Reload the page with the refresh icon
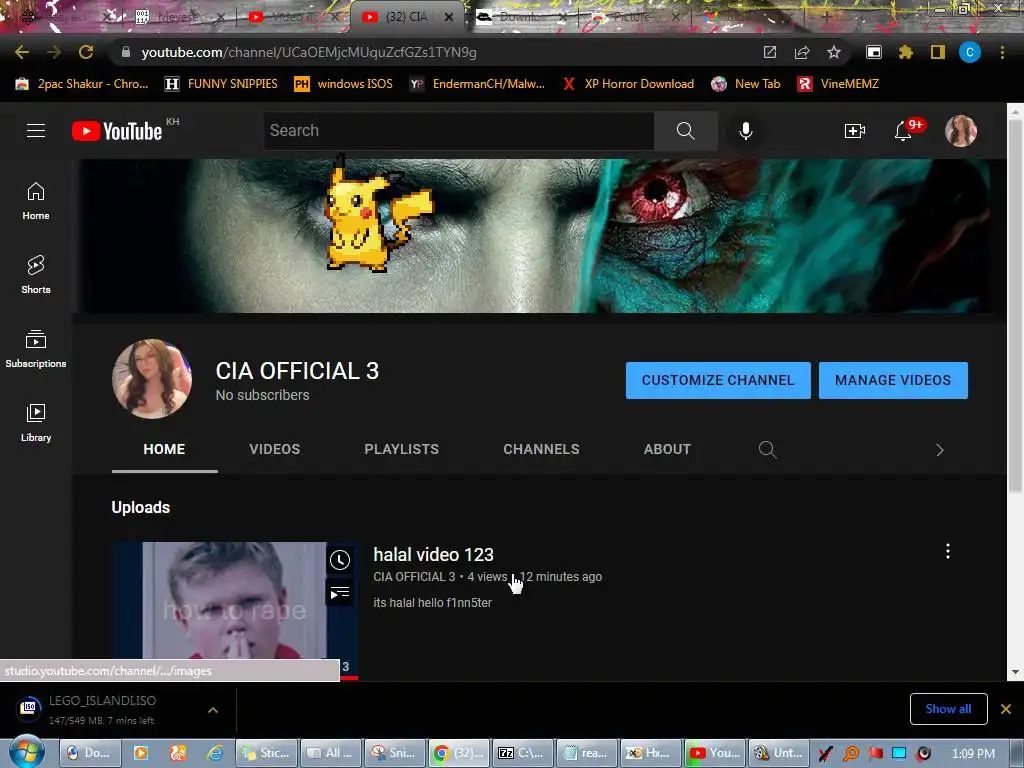 tap(86, 52)
